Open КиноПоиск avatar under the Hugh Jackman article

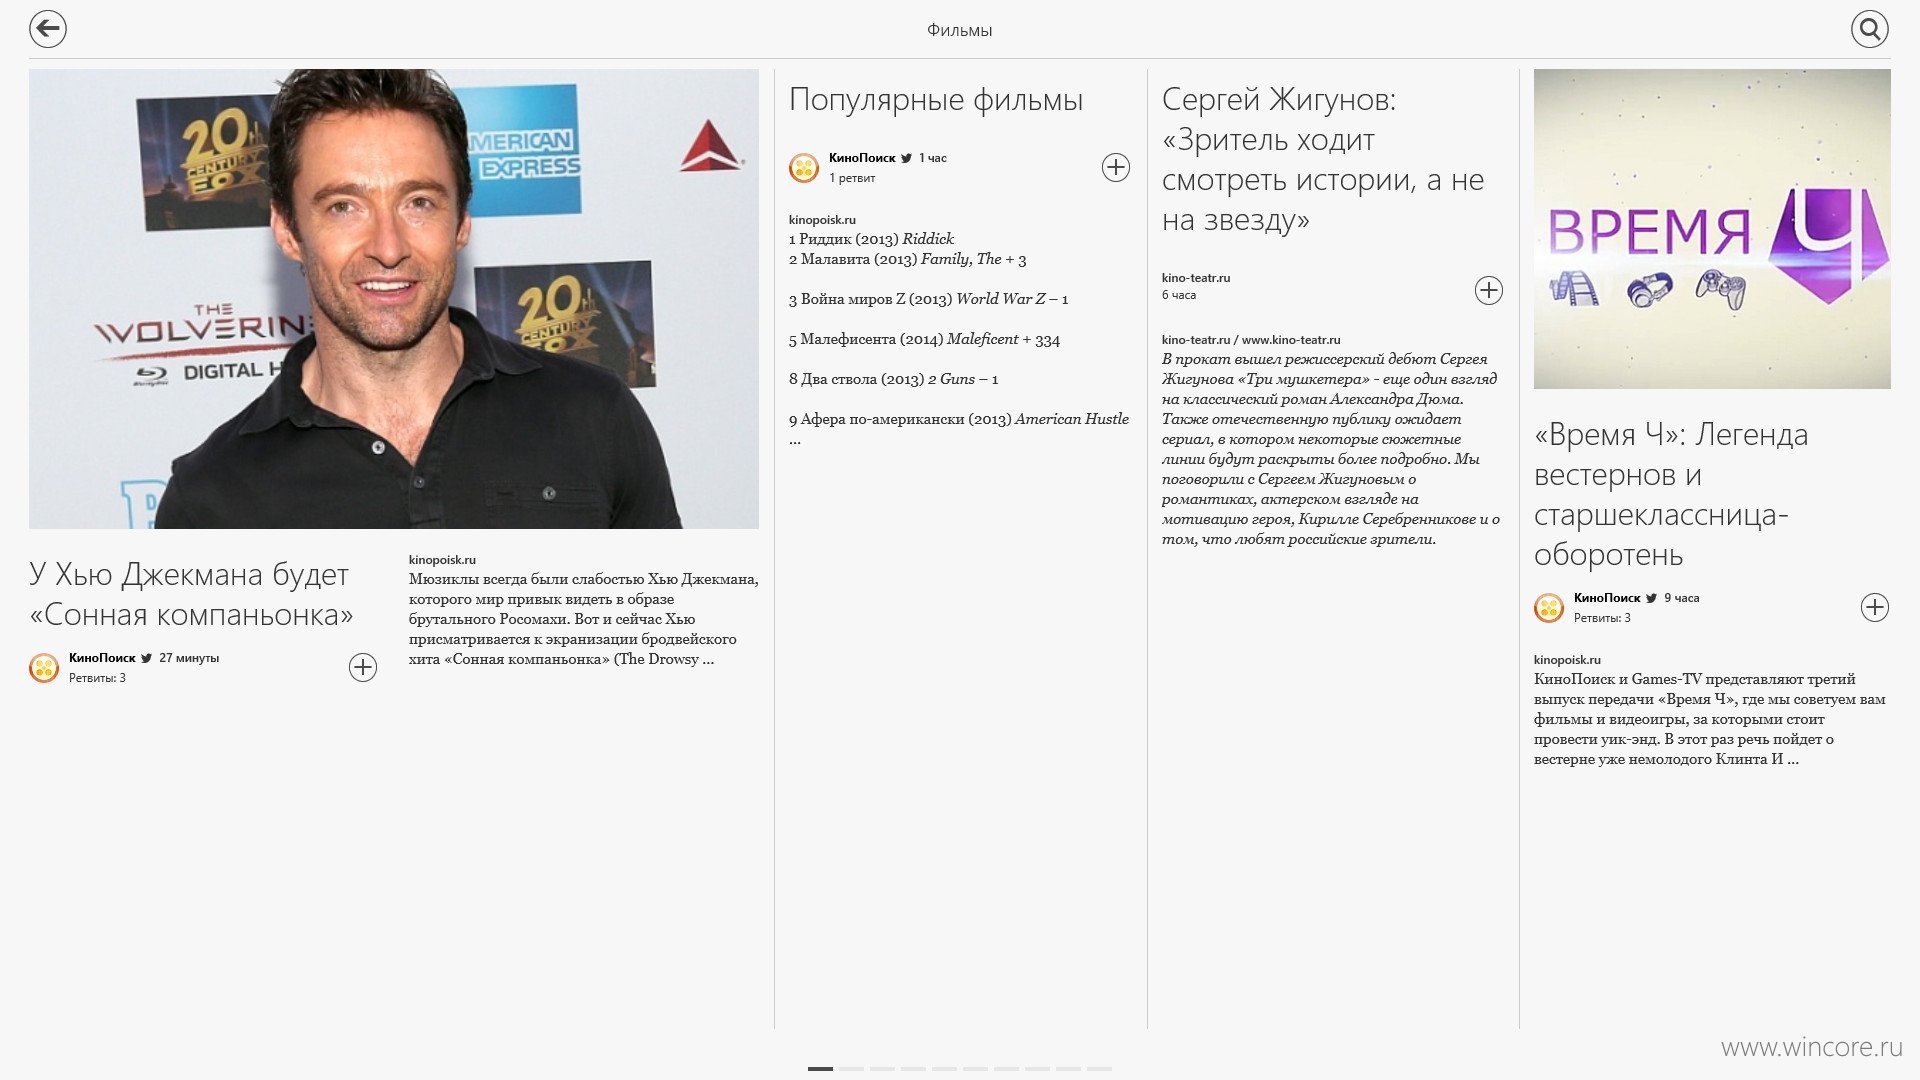pyautogui.click(x=44, y=667)
